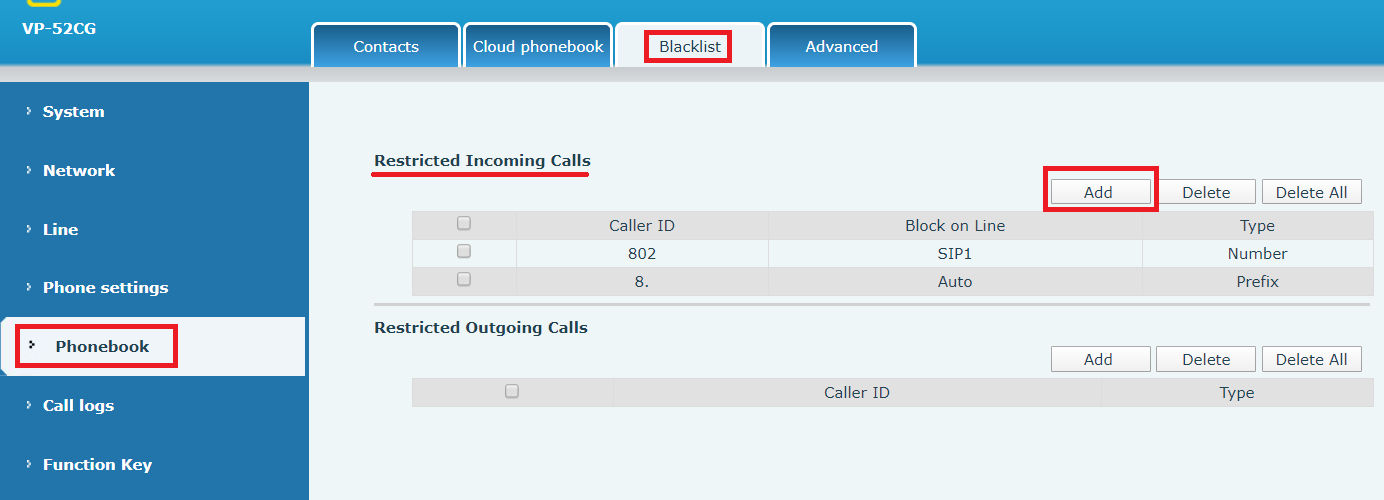Expand the System menu arrow

click(x=29, y=111)
